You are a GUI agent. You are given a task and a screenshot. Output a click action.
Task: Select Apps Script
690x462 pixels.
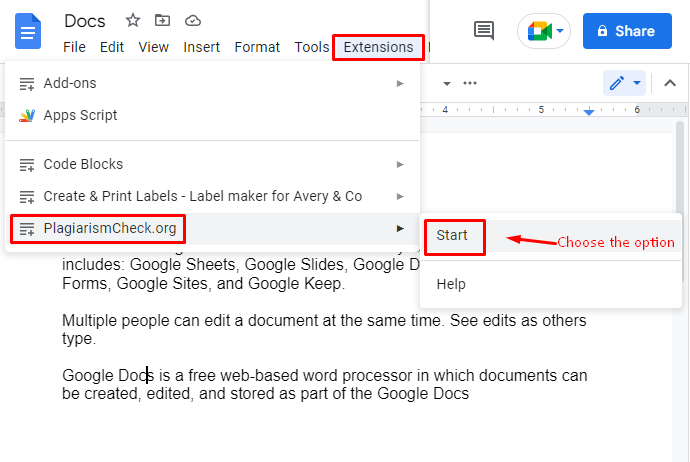click(212, 115)
